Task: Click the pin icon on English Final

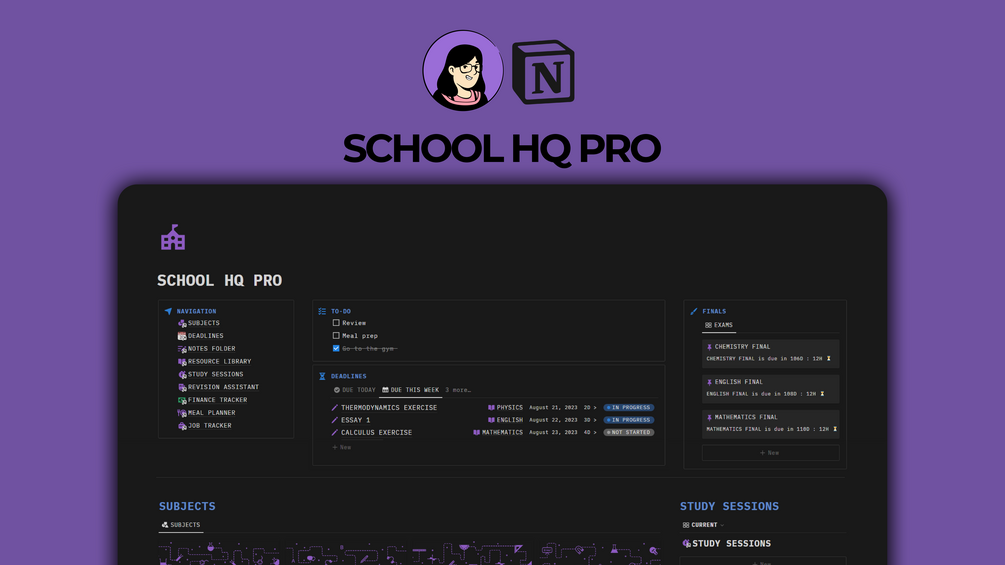Action: click(709, 382)
